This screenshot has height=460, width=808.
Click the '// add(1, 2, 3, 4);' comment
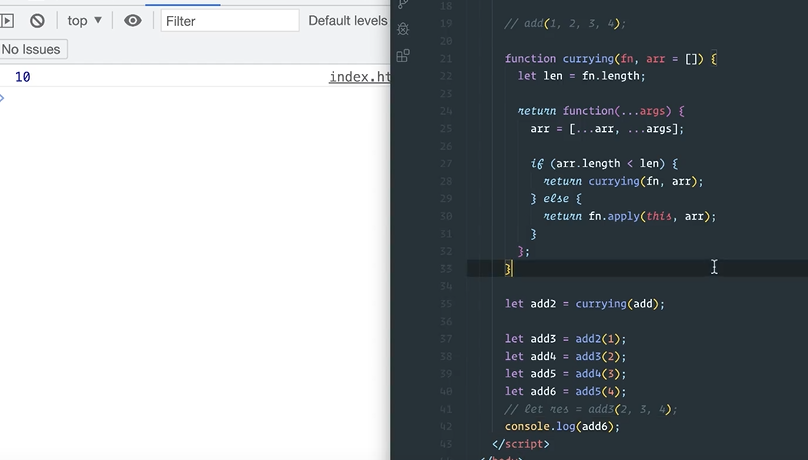tap(565, 24)
